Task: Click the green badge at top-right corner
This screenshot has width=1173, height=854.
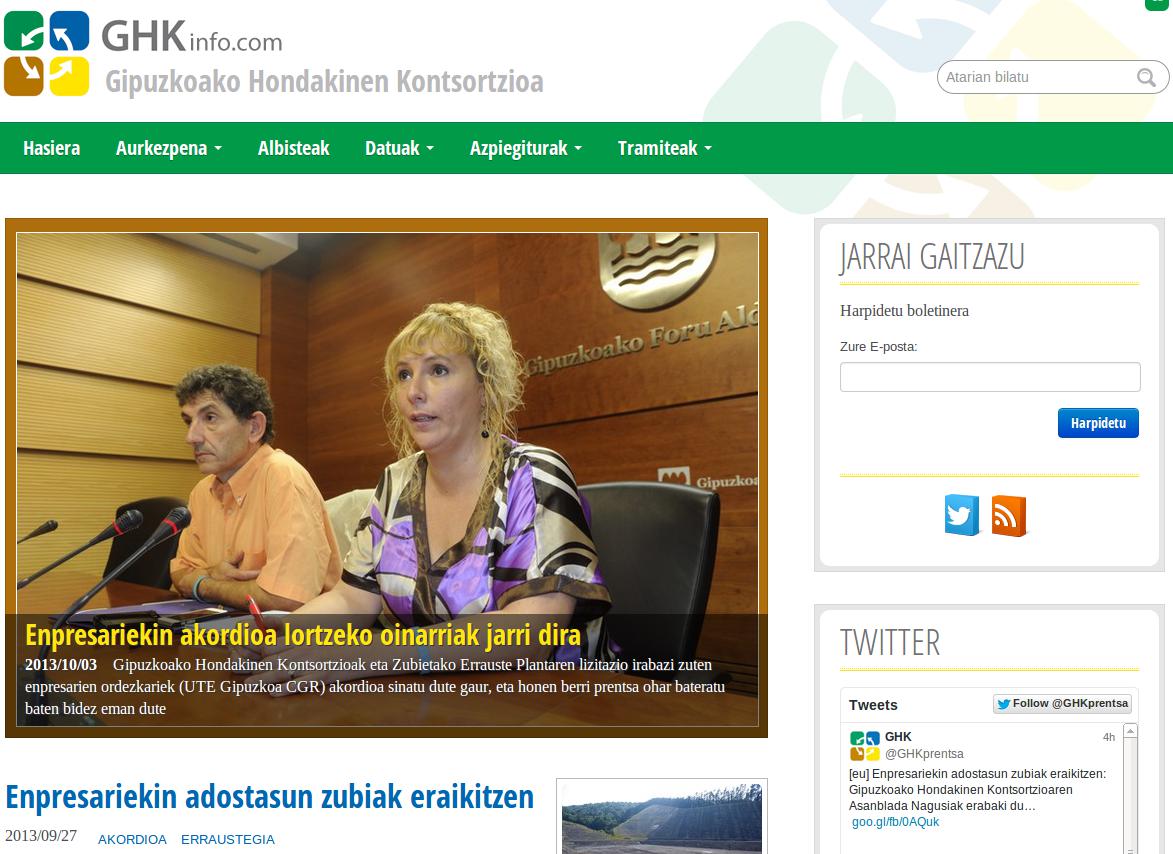Action: pos(1156,5)
